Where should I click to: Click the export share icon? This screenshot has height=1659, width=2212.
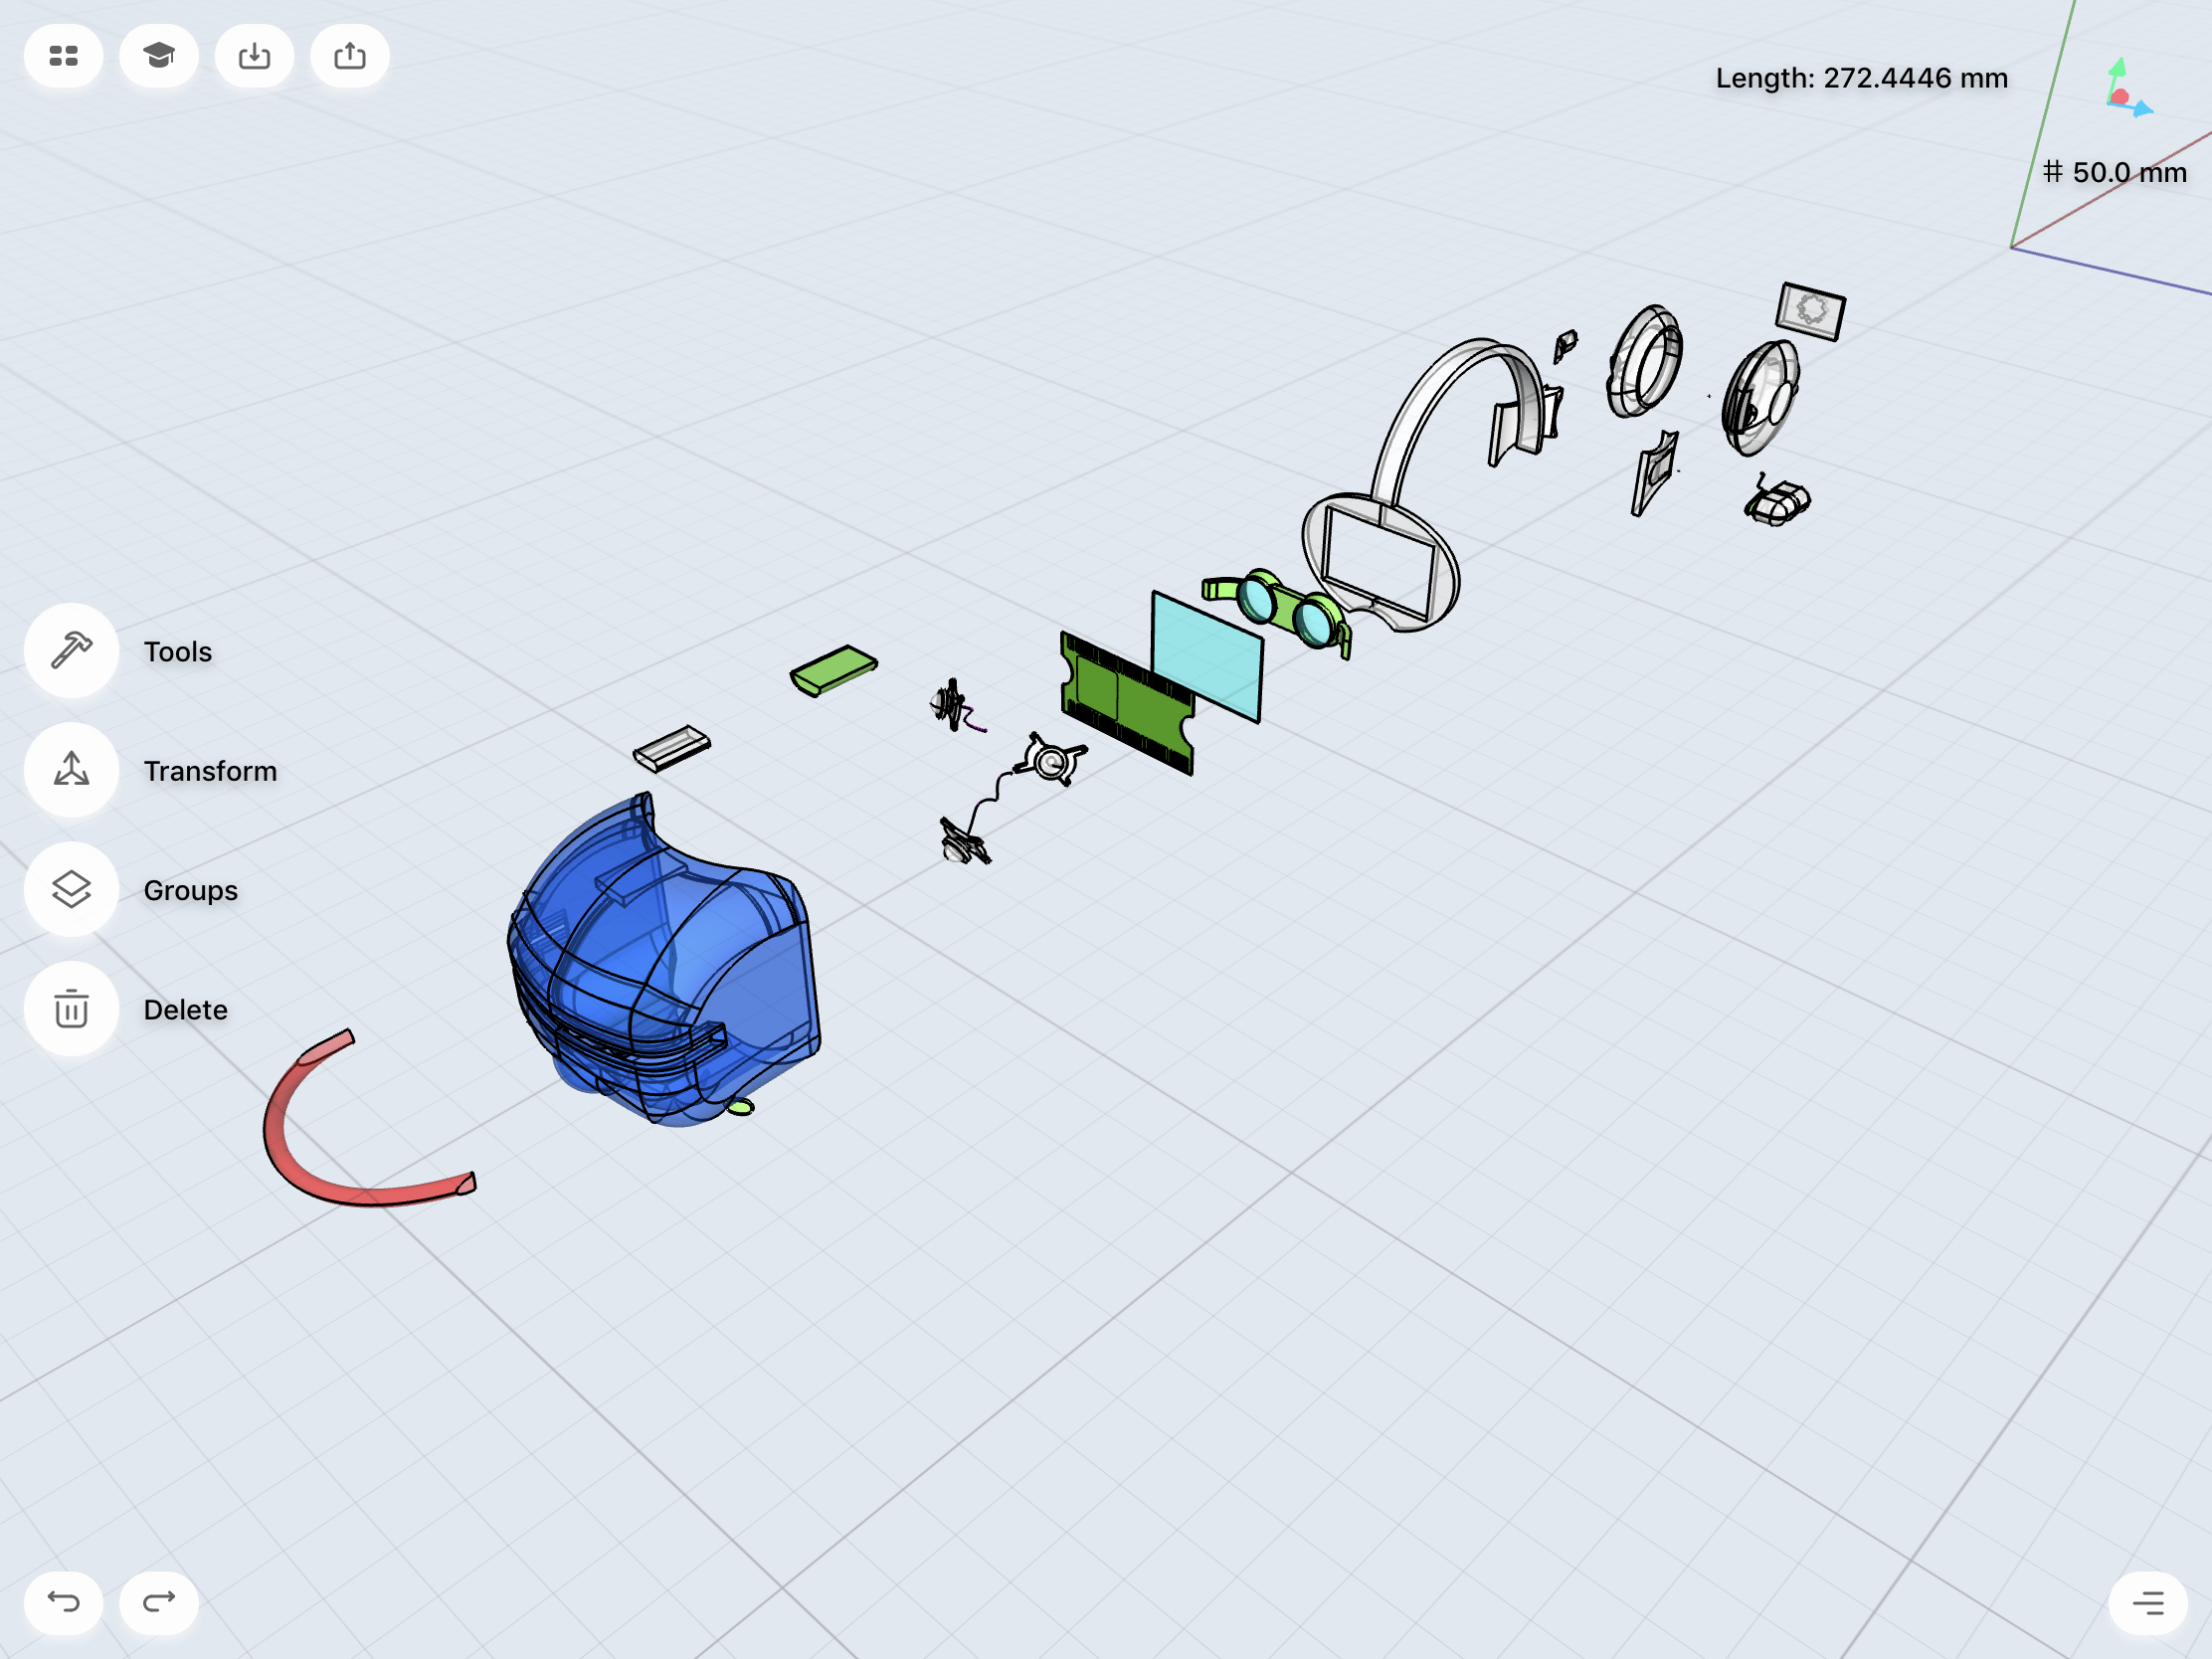click(349, 56)
